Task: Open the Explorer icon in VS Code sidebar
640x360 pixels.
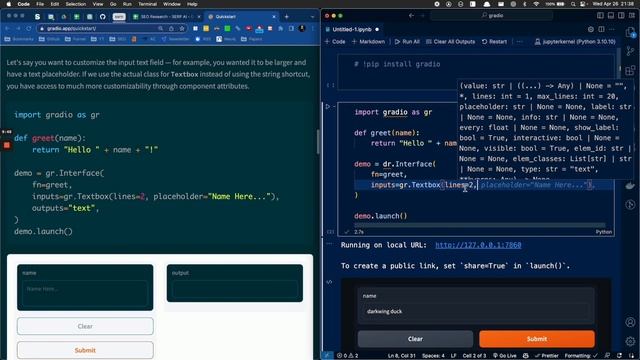Action: (630, 32)
